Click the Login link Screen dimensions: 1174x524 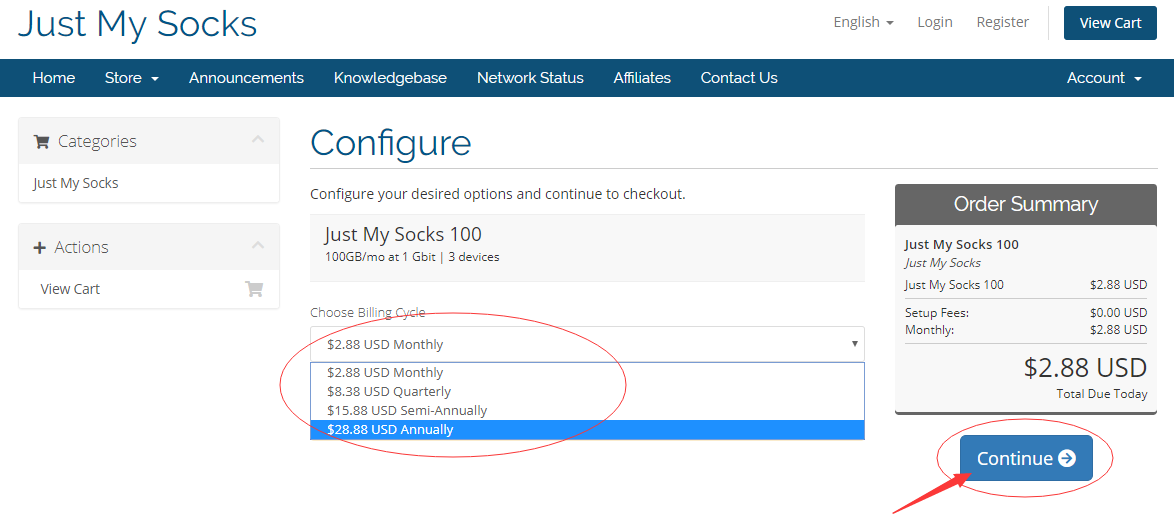(x=935, y=22)
